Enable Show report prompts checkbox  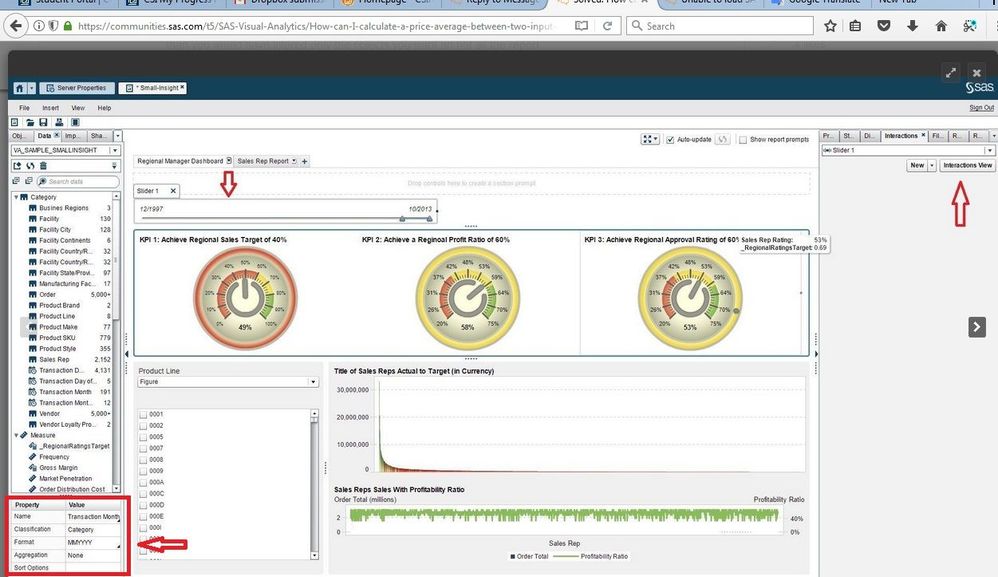tap(743, 140)
